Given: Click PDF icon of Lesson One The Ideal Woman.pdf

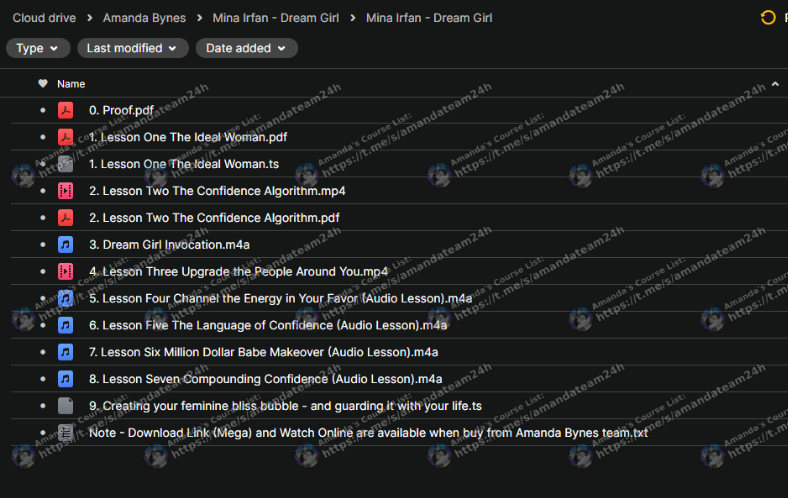Looking at the screenshot, I should click(x=65, y=137).
